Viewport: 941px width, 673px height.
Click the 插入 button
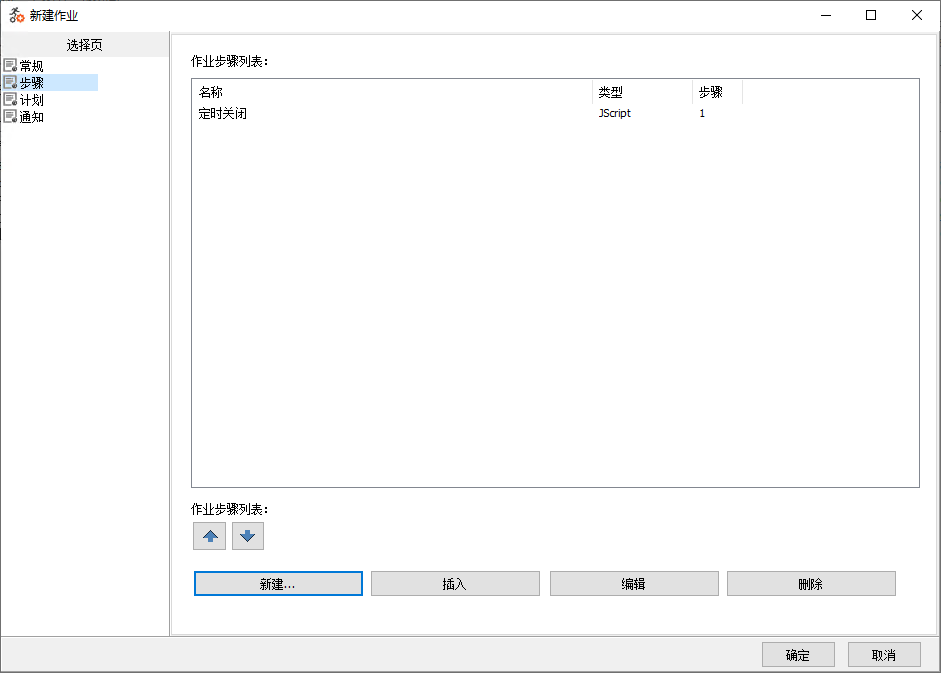point(455,584)
